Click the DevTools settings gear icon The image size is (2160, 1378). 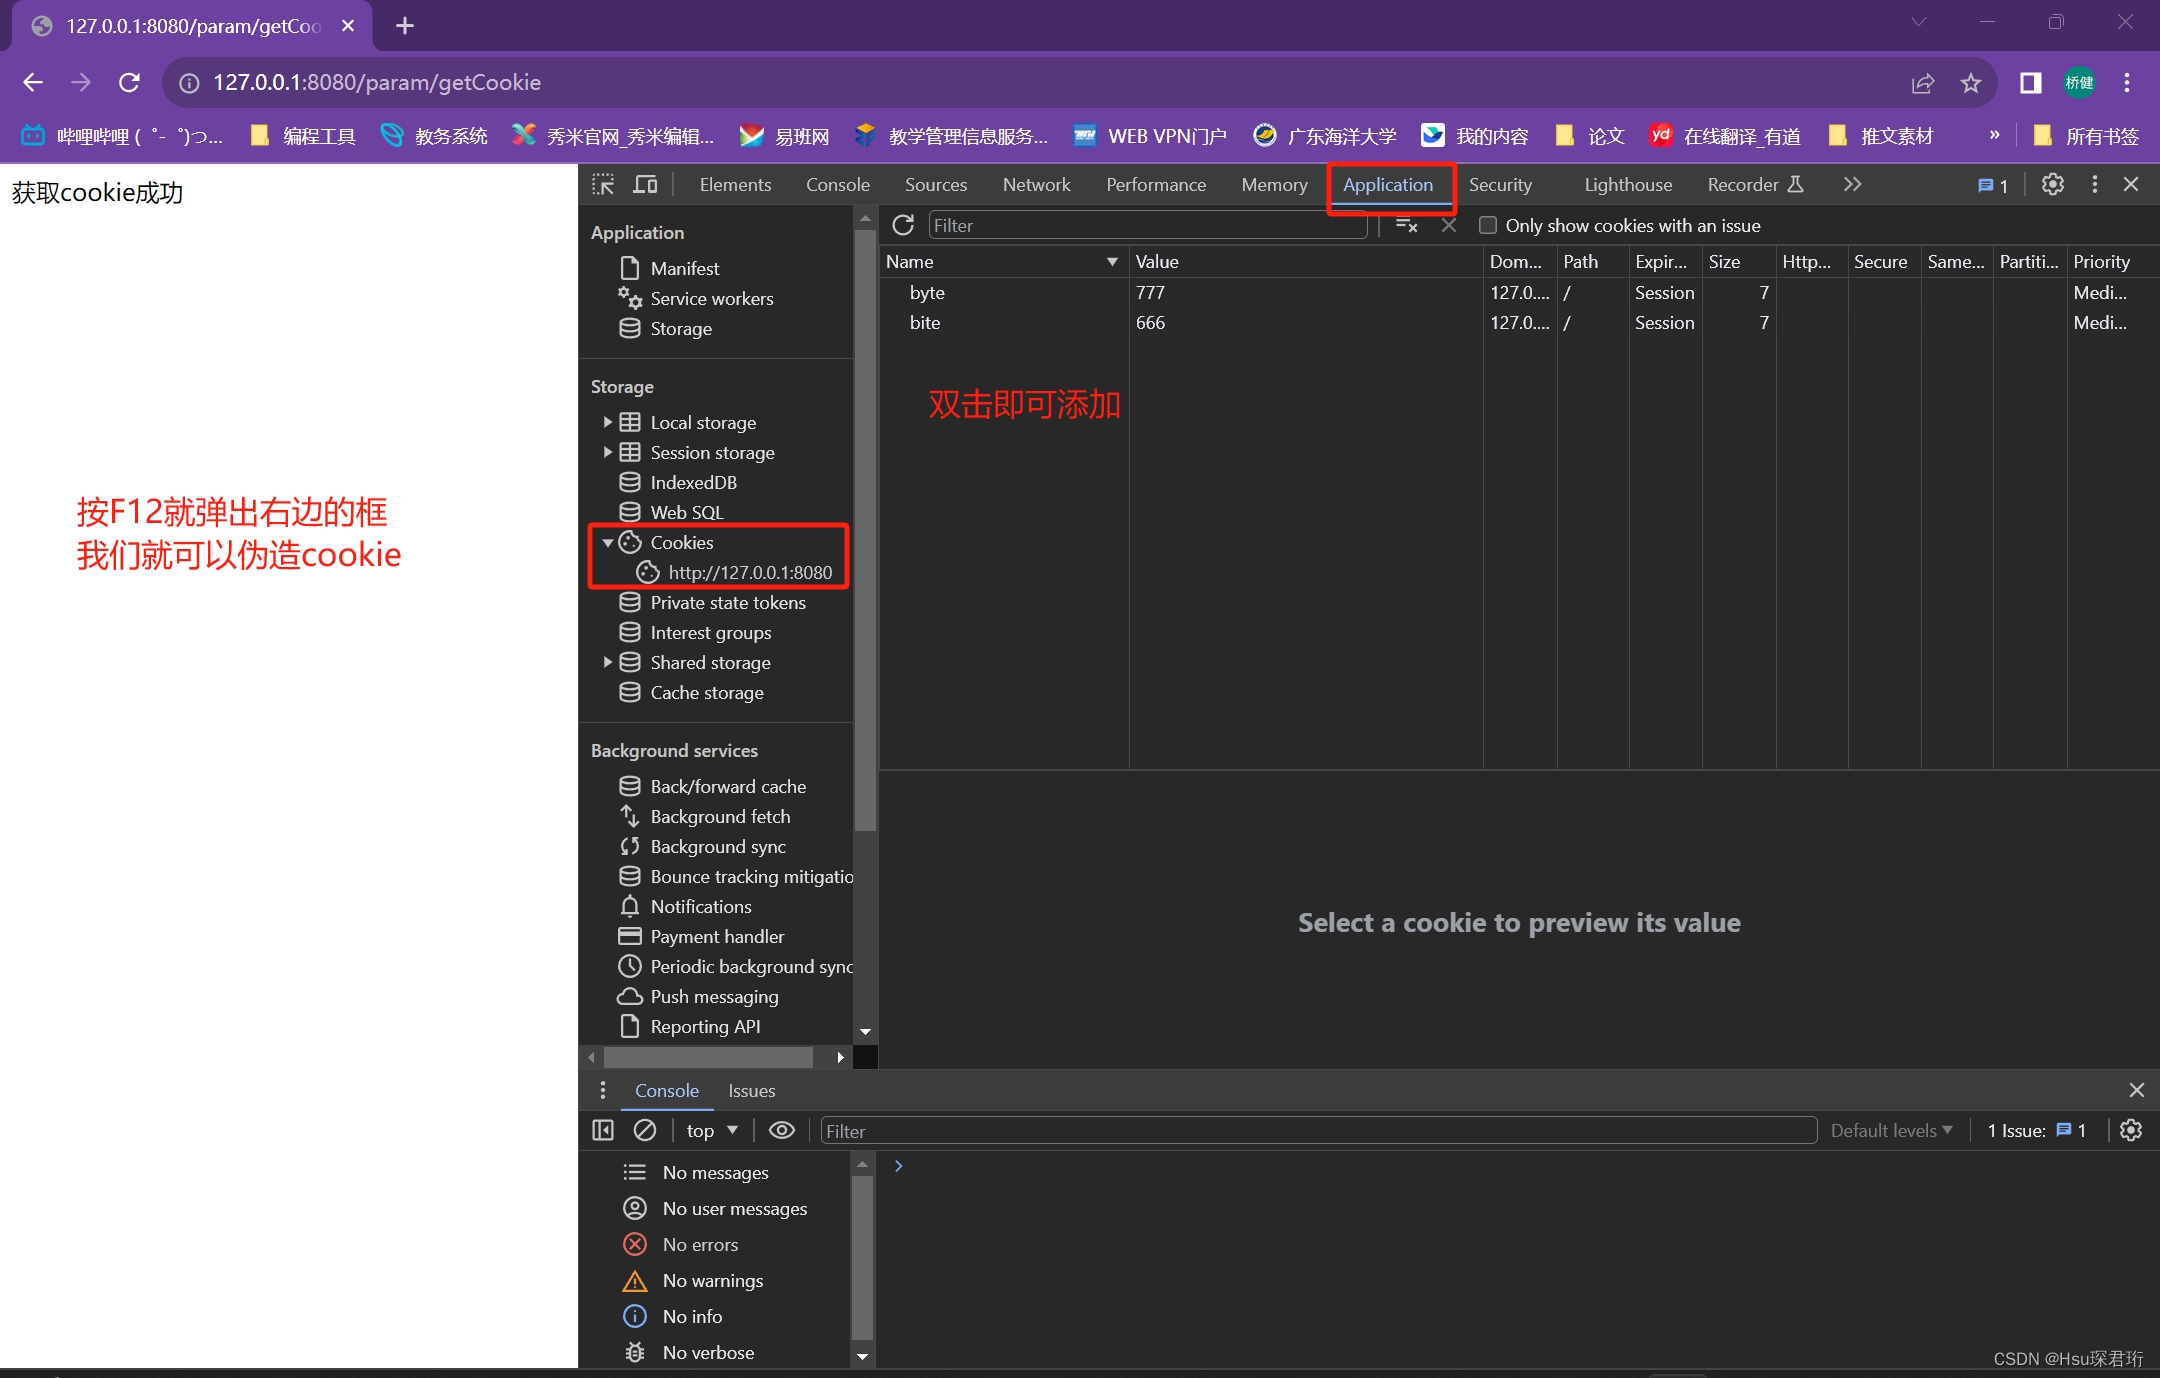pyautogui.click(x=2051, y=184)
